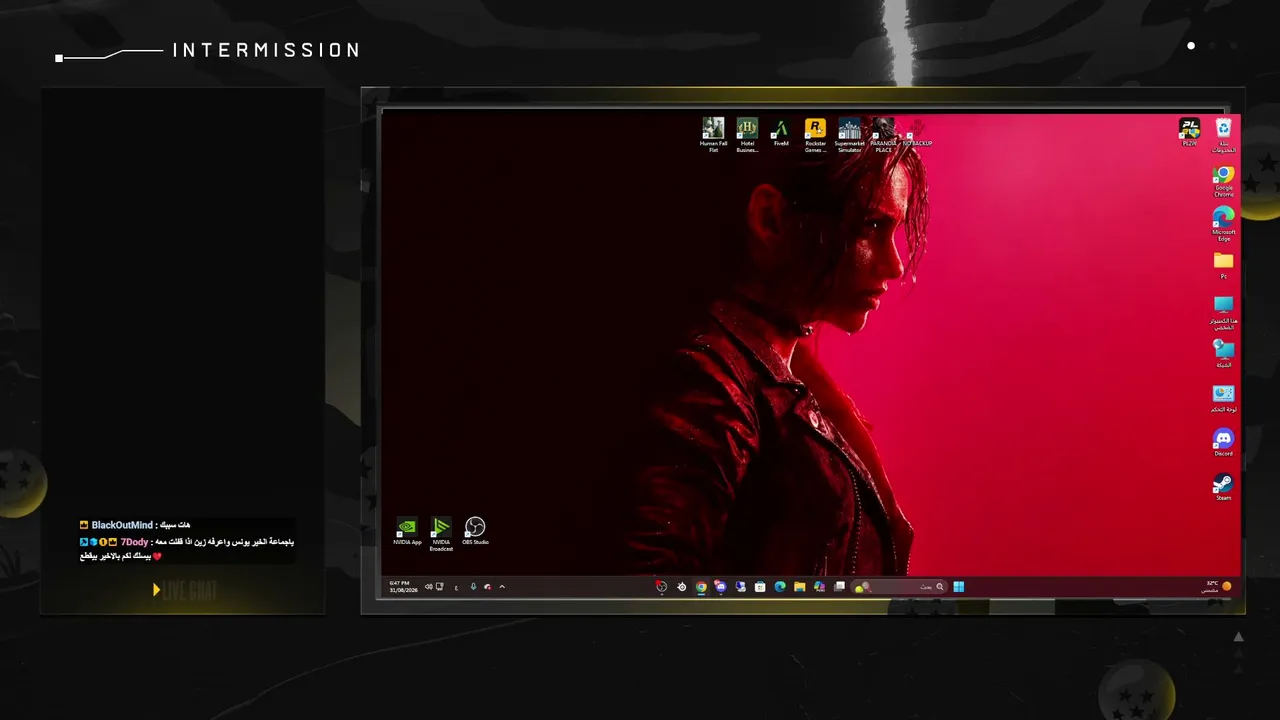Select the 7Dody username in chat
Image resolution: width=1280 pixels, height=720 pixels.
point(134,542)
